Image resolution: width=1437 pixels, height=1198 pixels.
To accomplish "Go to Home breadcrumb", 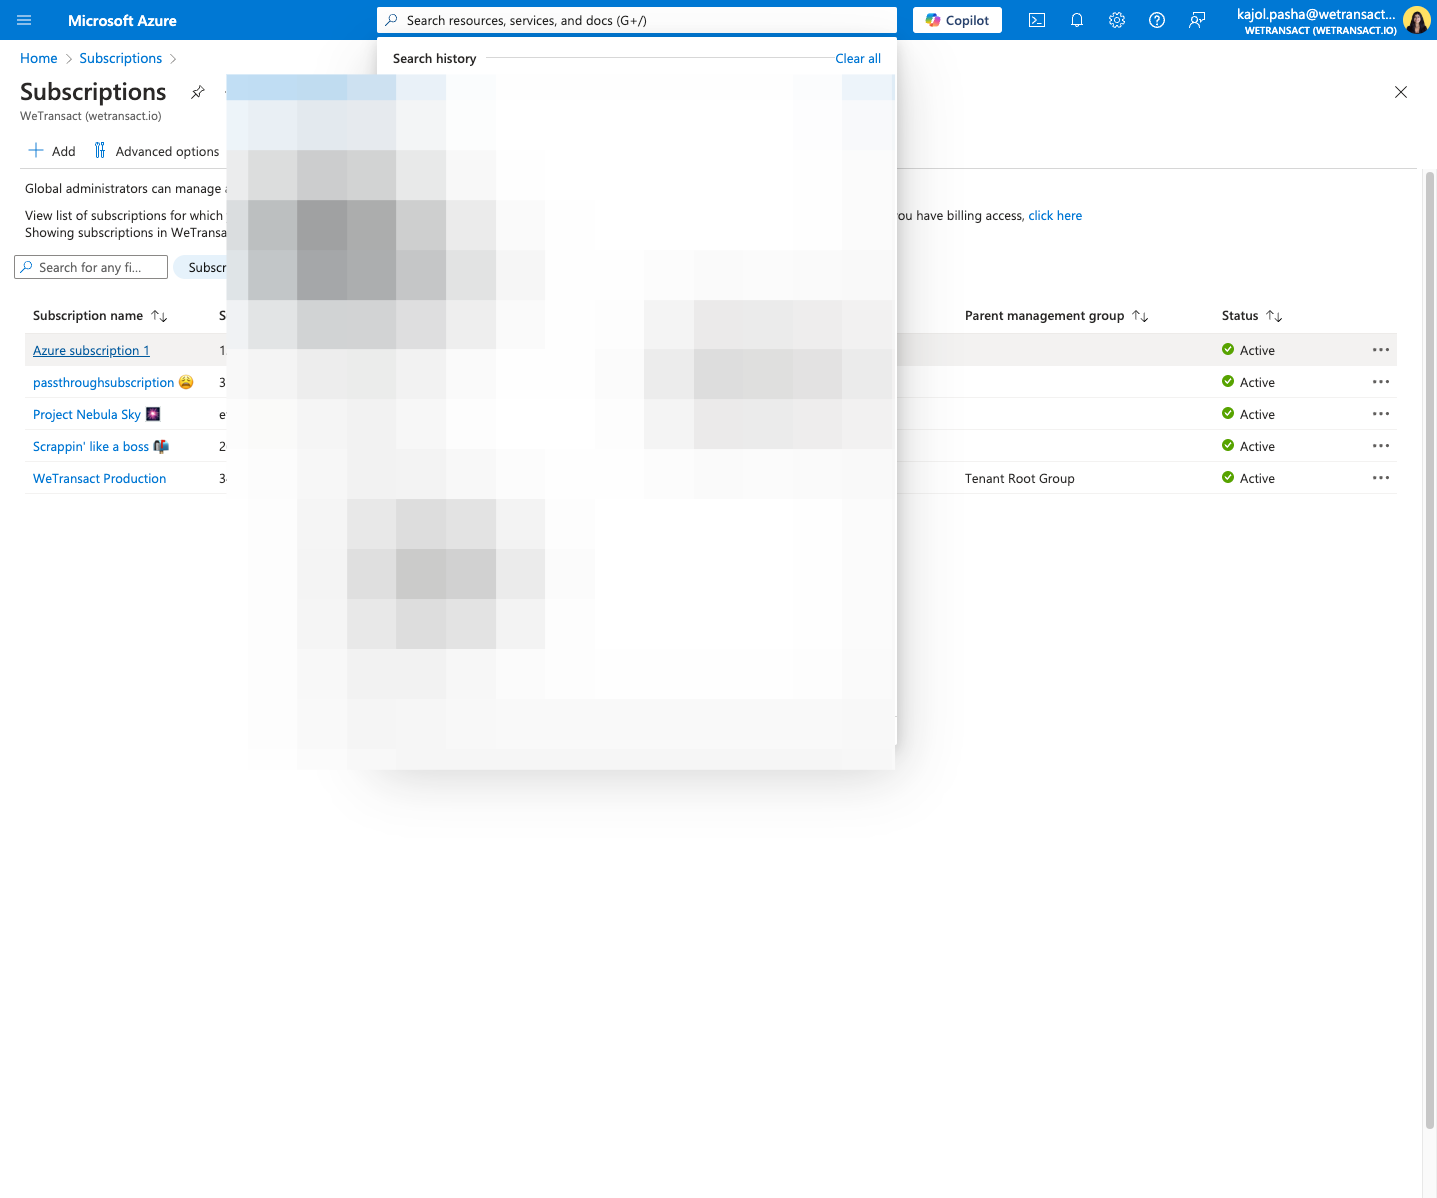I will click(39, 59).
